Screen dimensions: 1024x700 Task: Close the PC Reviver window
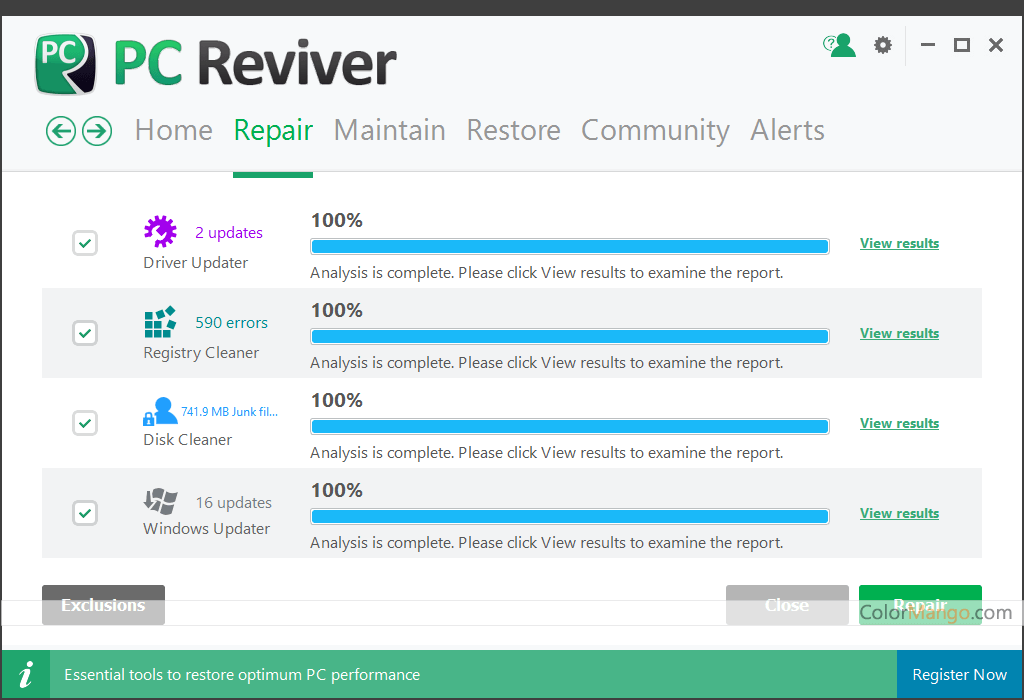click(996, 45)
